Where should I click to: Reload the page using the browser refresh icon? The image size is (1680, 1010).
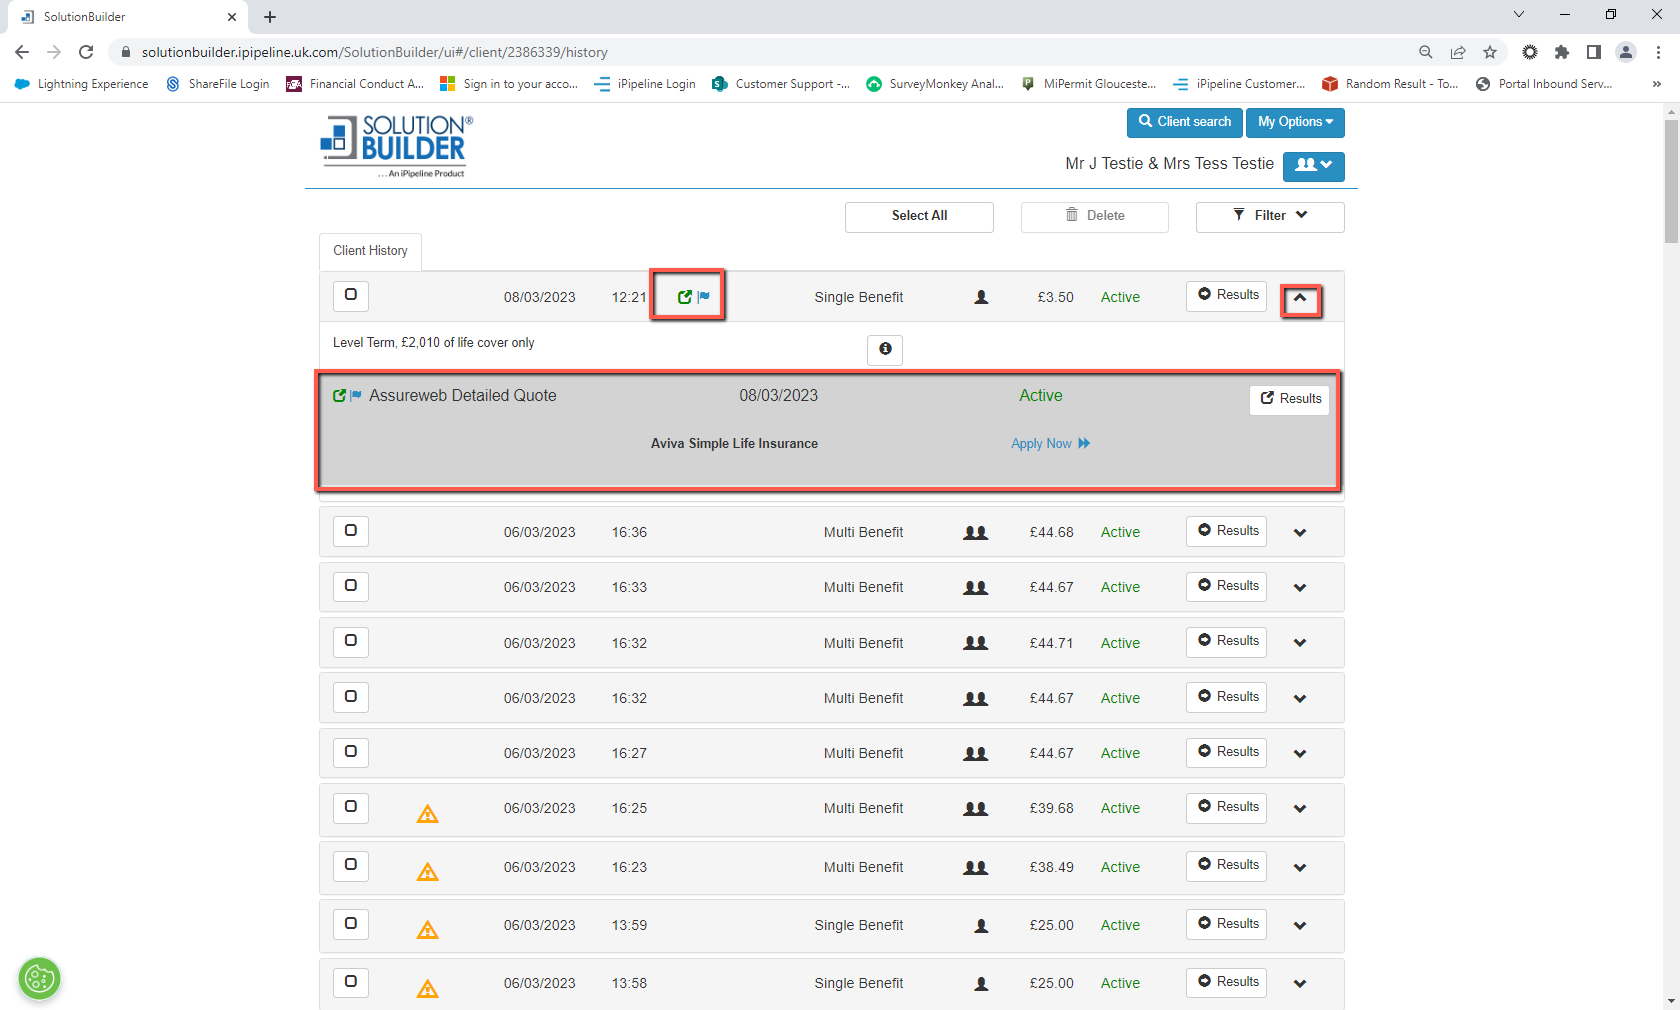tap(86, 52)
